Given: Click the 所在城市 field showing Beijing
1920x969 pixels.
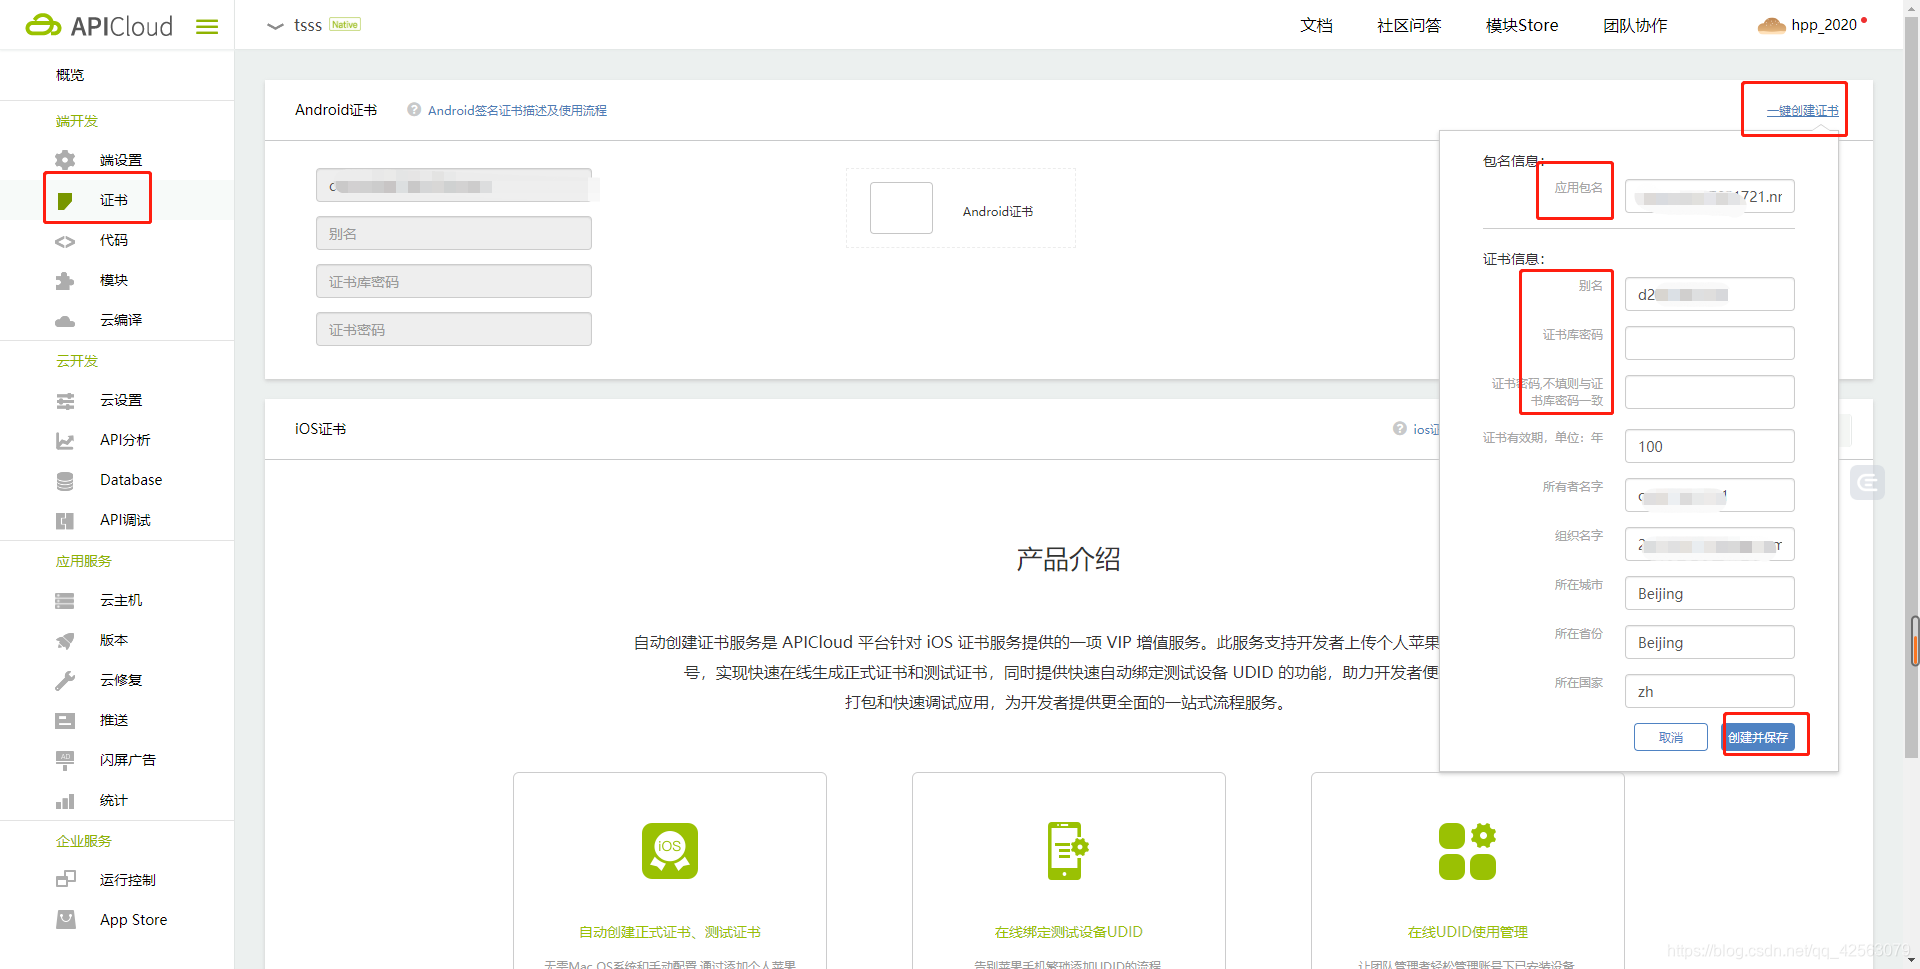Looking at the screenshot, I should point(1709,593).
